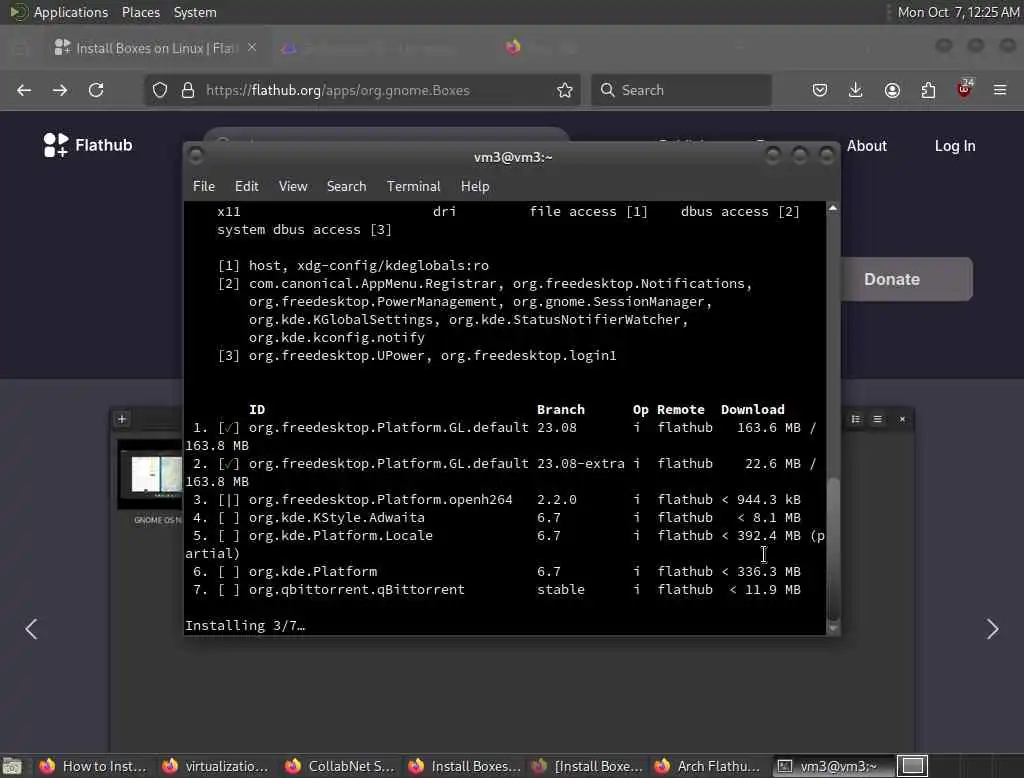Click the terminal scrollbar thumb
The width and height of the screenshot is (1024, 778).
coord(833,549)
